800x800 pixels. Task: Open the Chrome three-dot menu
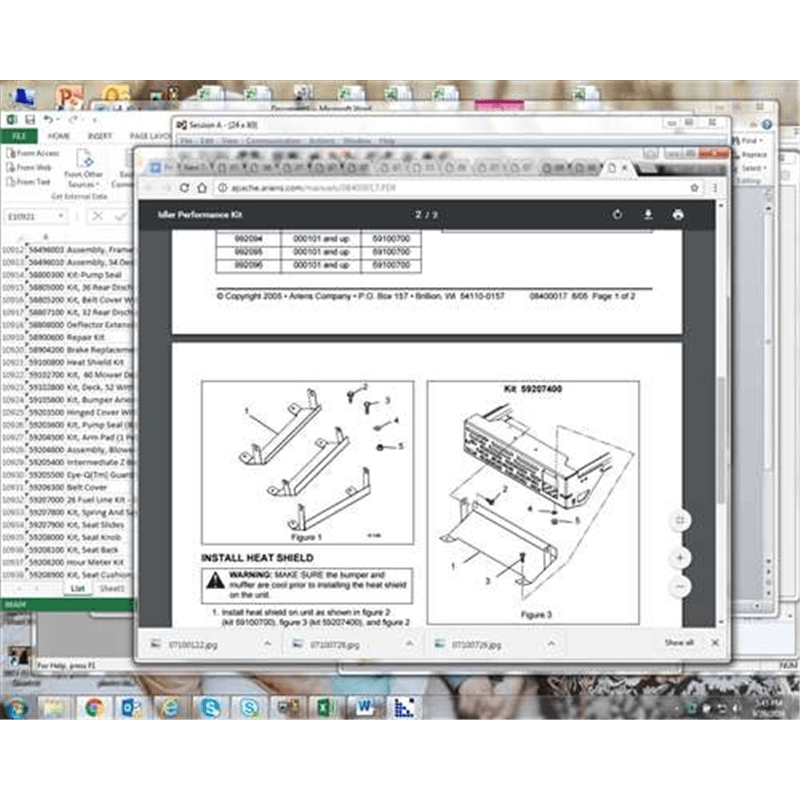(715, 188)
